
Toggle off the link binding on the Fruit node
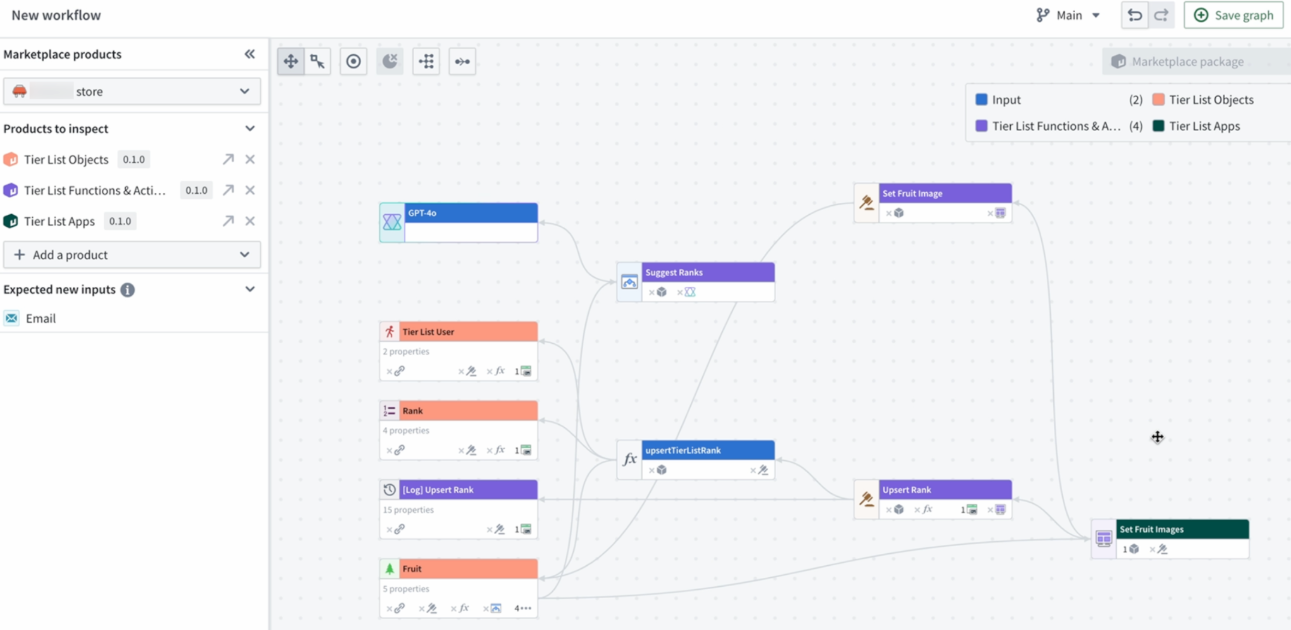coord(397,607)
